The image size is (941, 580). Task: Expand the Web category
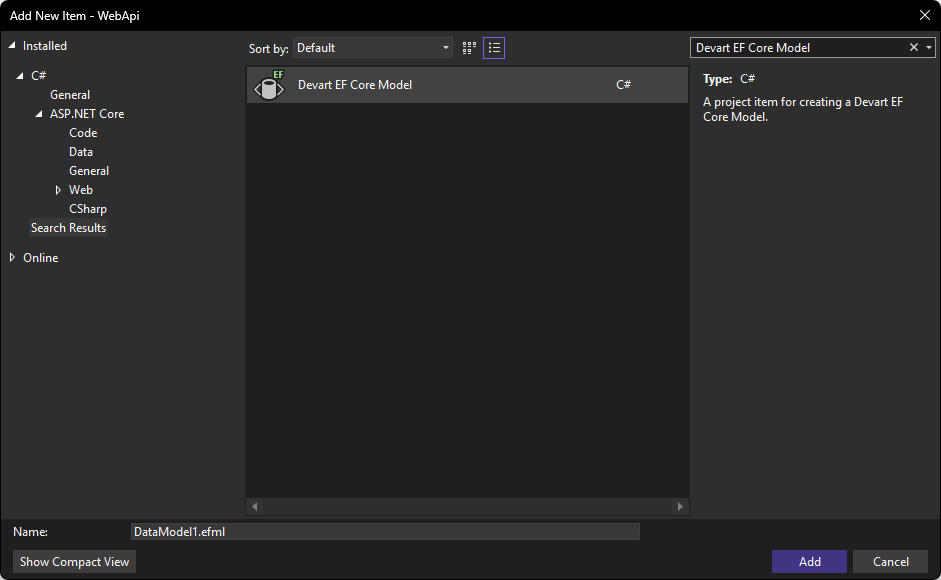[x=58, y=189]
